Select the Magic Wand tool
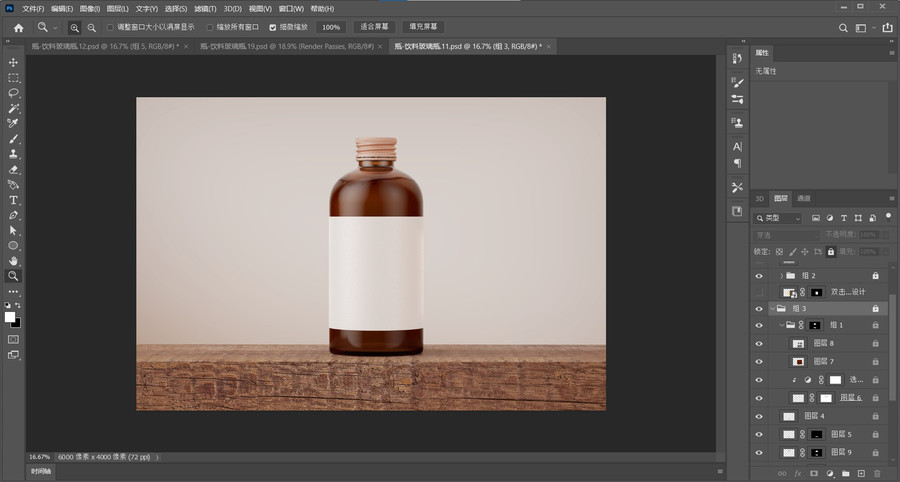This screenshot has height=482, width=900. pos(13,108)
